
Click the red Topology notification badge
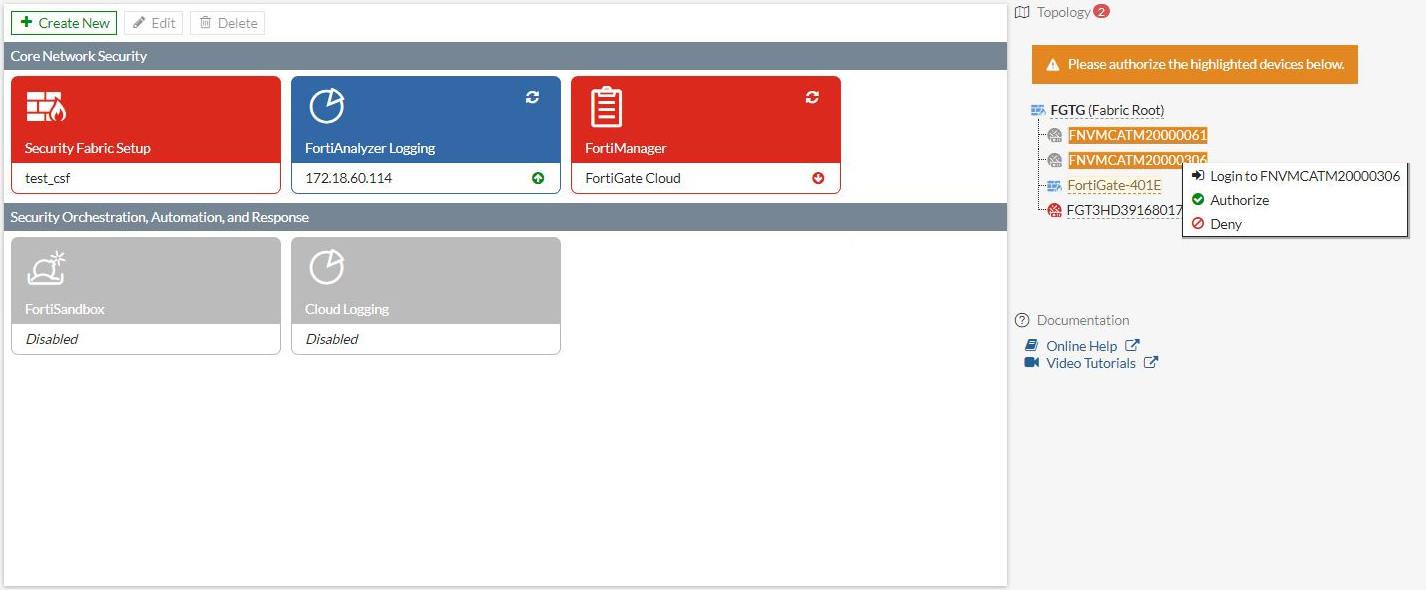pyautogui.click(x=1102, y=12)
